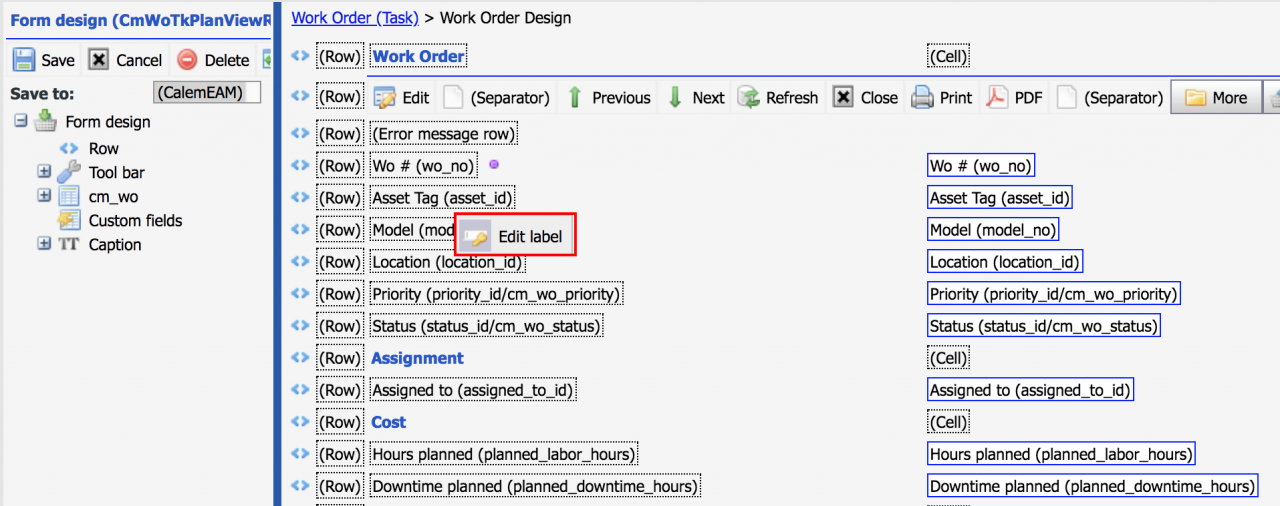Click the red Delete icon
This screenshot has width=1280, height=506.
[x=187, y=60]
